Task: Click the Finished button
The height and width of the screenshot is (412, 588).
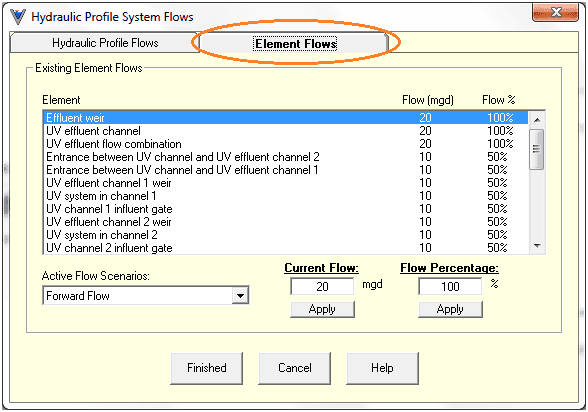Action: pyautogui.click(x=207, y=368)
